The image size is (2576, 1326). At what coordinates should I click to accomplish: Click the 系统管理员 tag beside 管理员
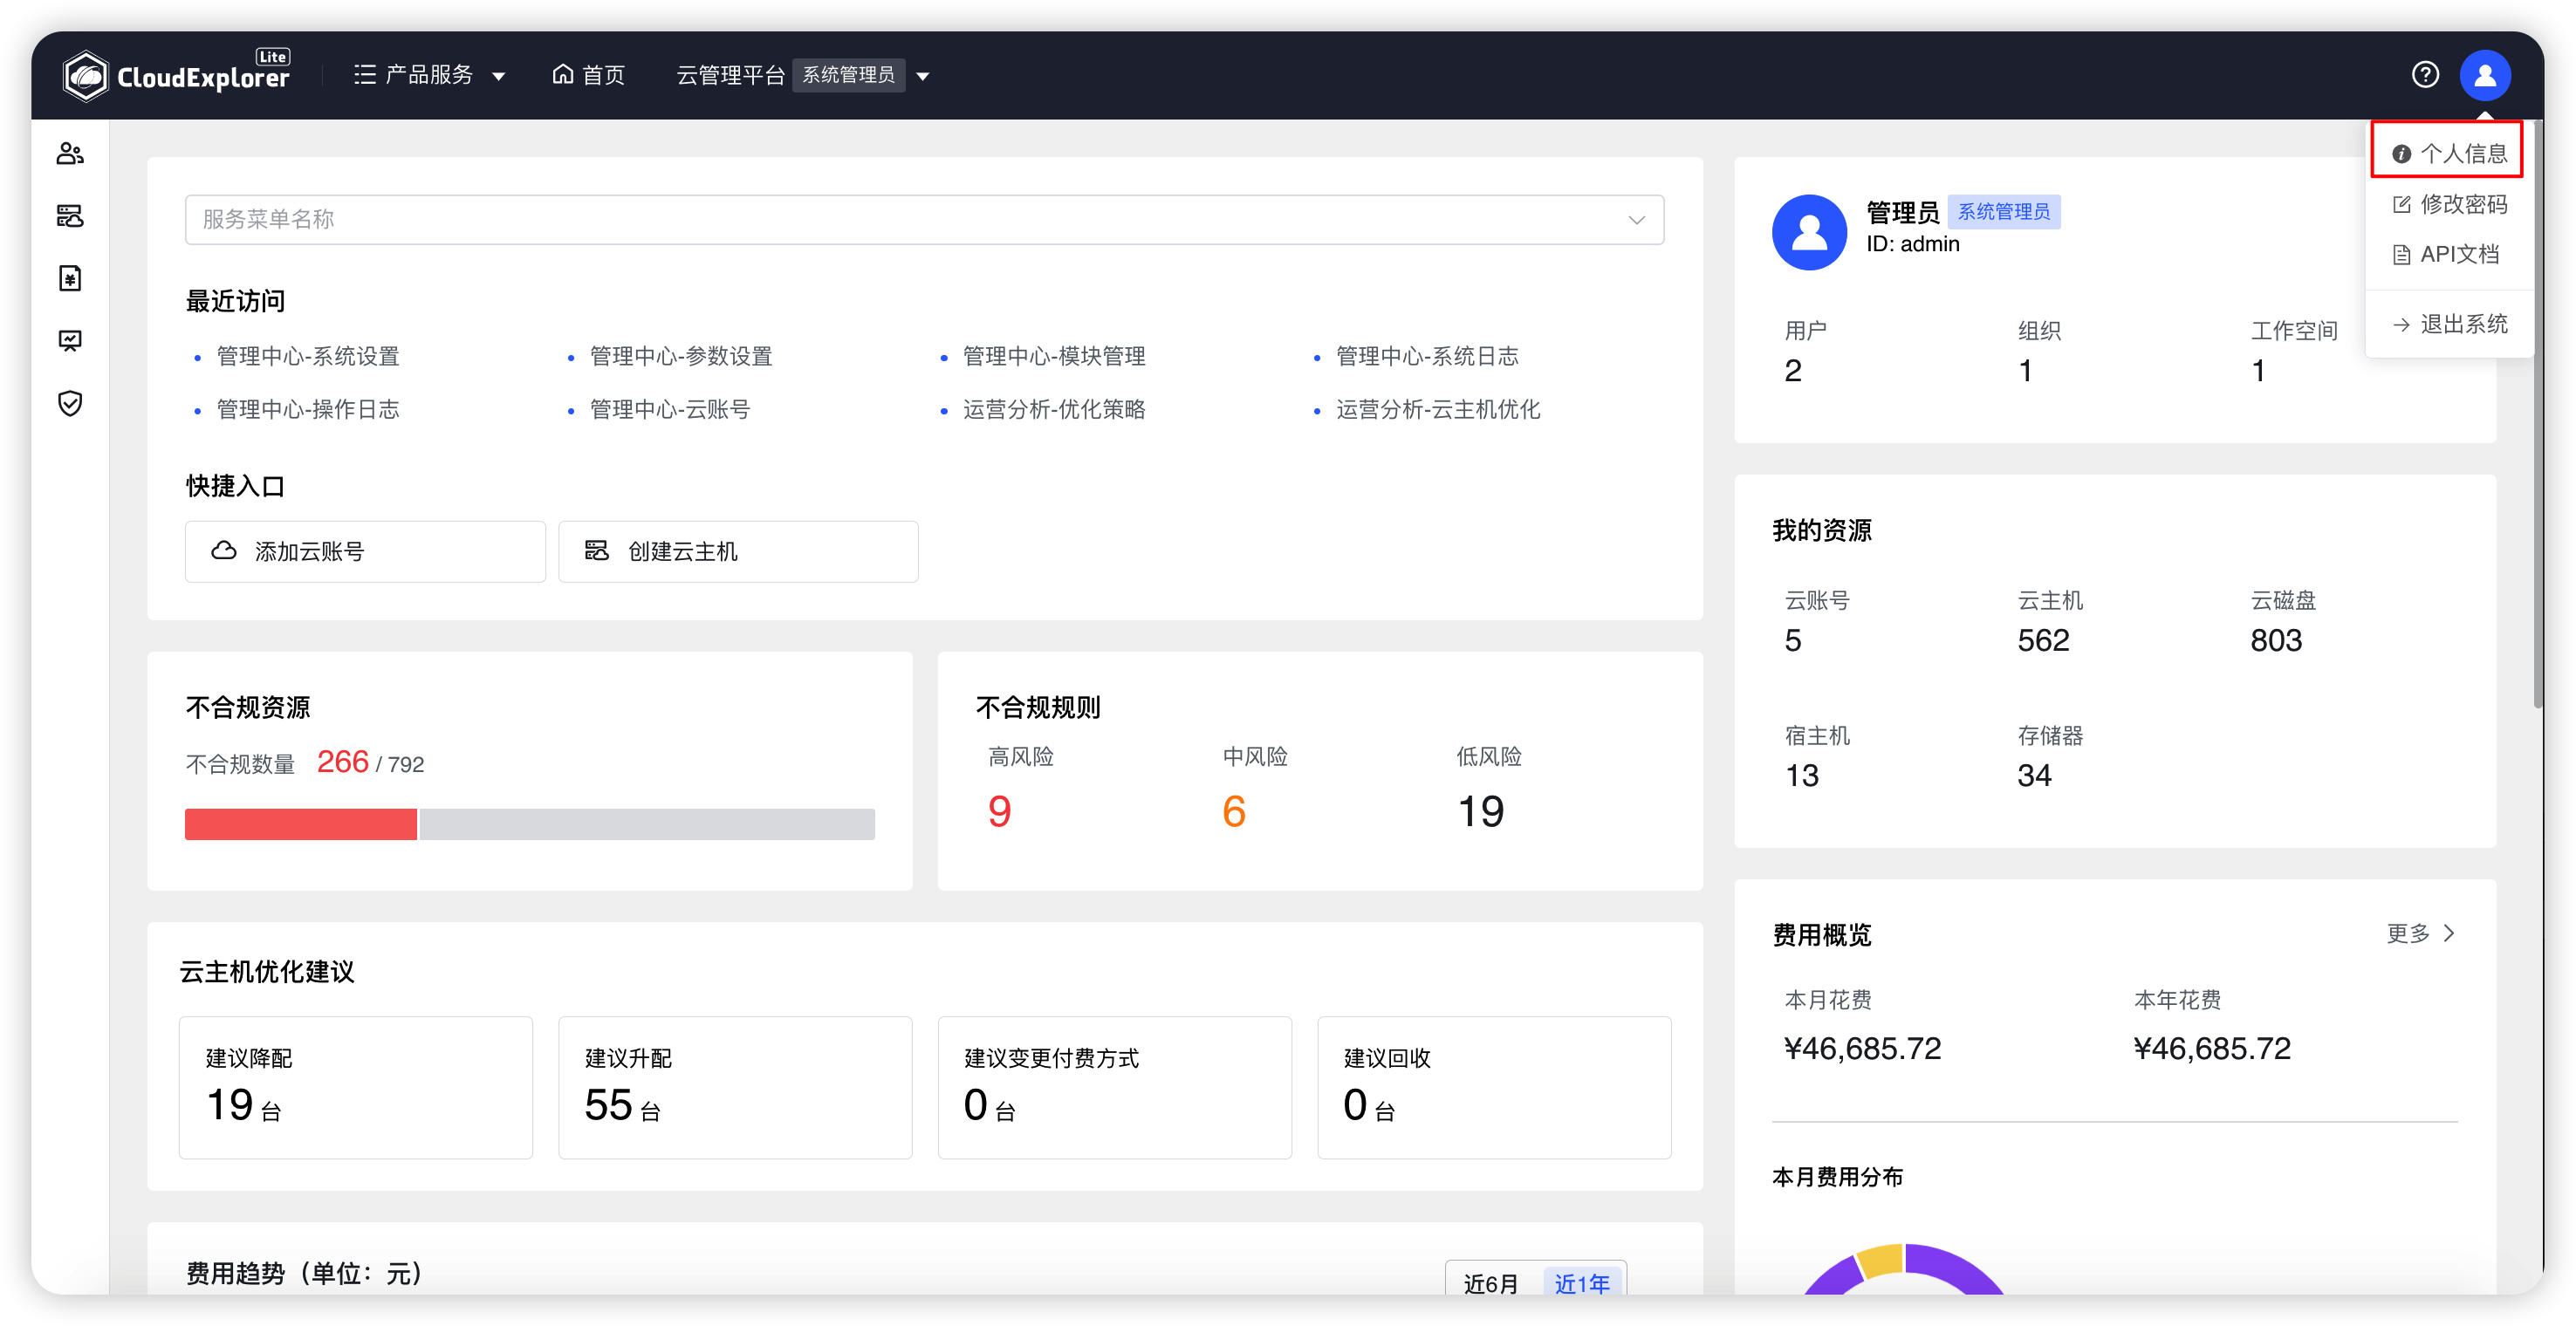2003,212
